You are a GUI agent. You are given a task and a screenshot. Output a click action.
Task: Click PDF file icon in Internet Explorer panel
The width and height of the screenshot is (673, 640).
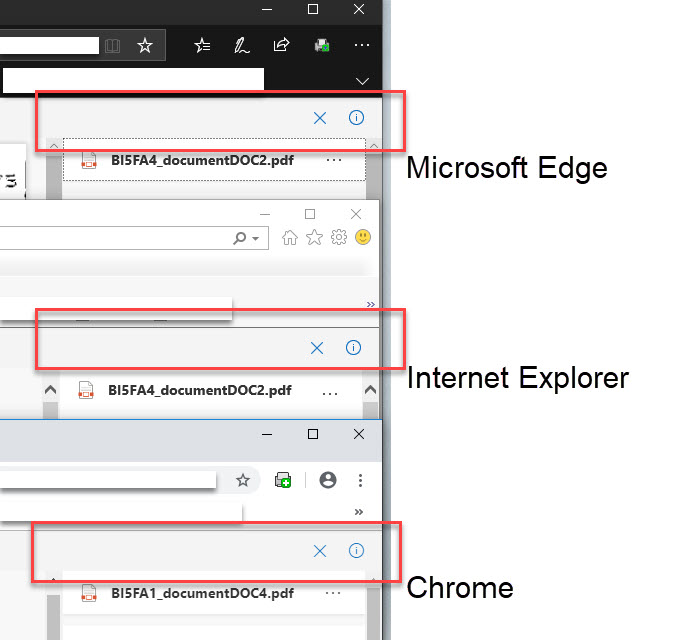tap(86, 390)
